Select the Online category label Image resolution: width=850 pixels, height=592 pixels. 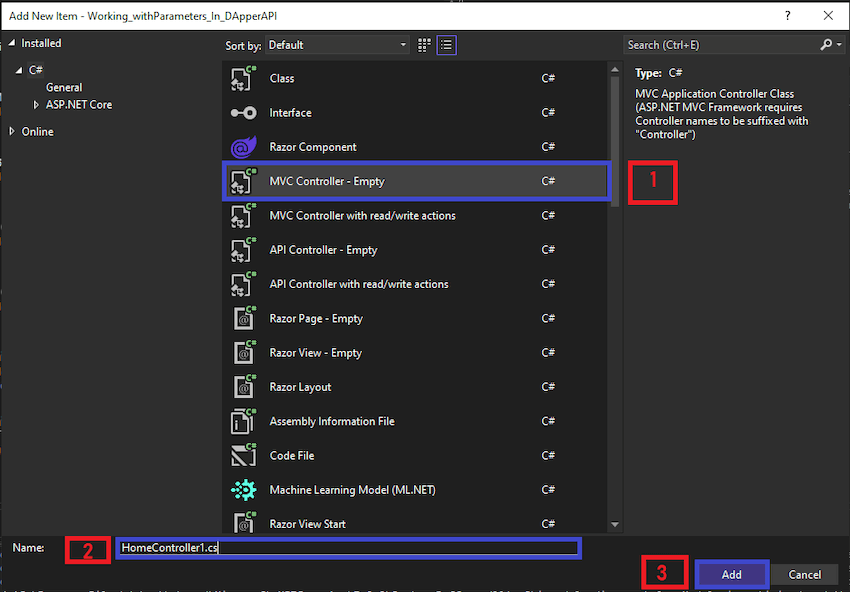37,131
